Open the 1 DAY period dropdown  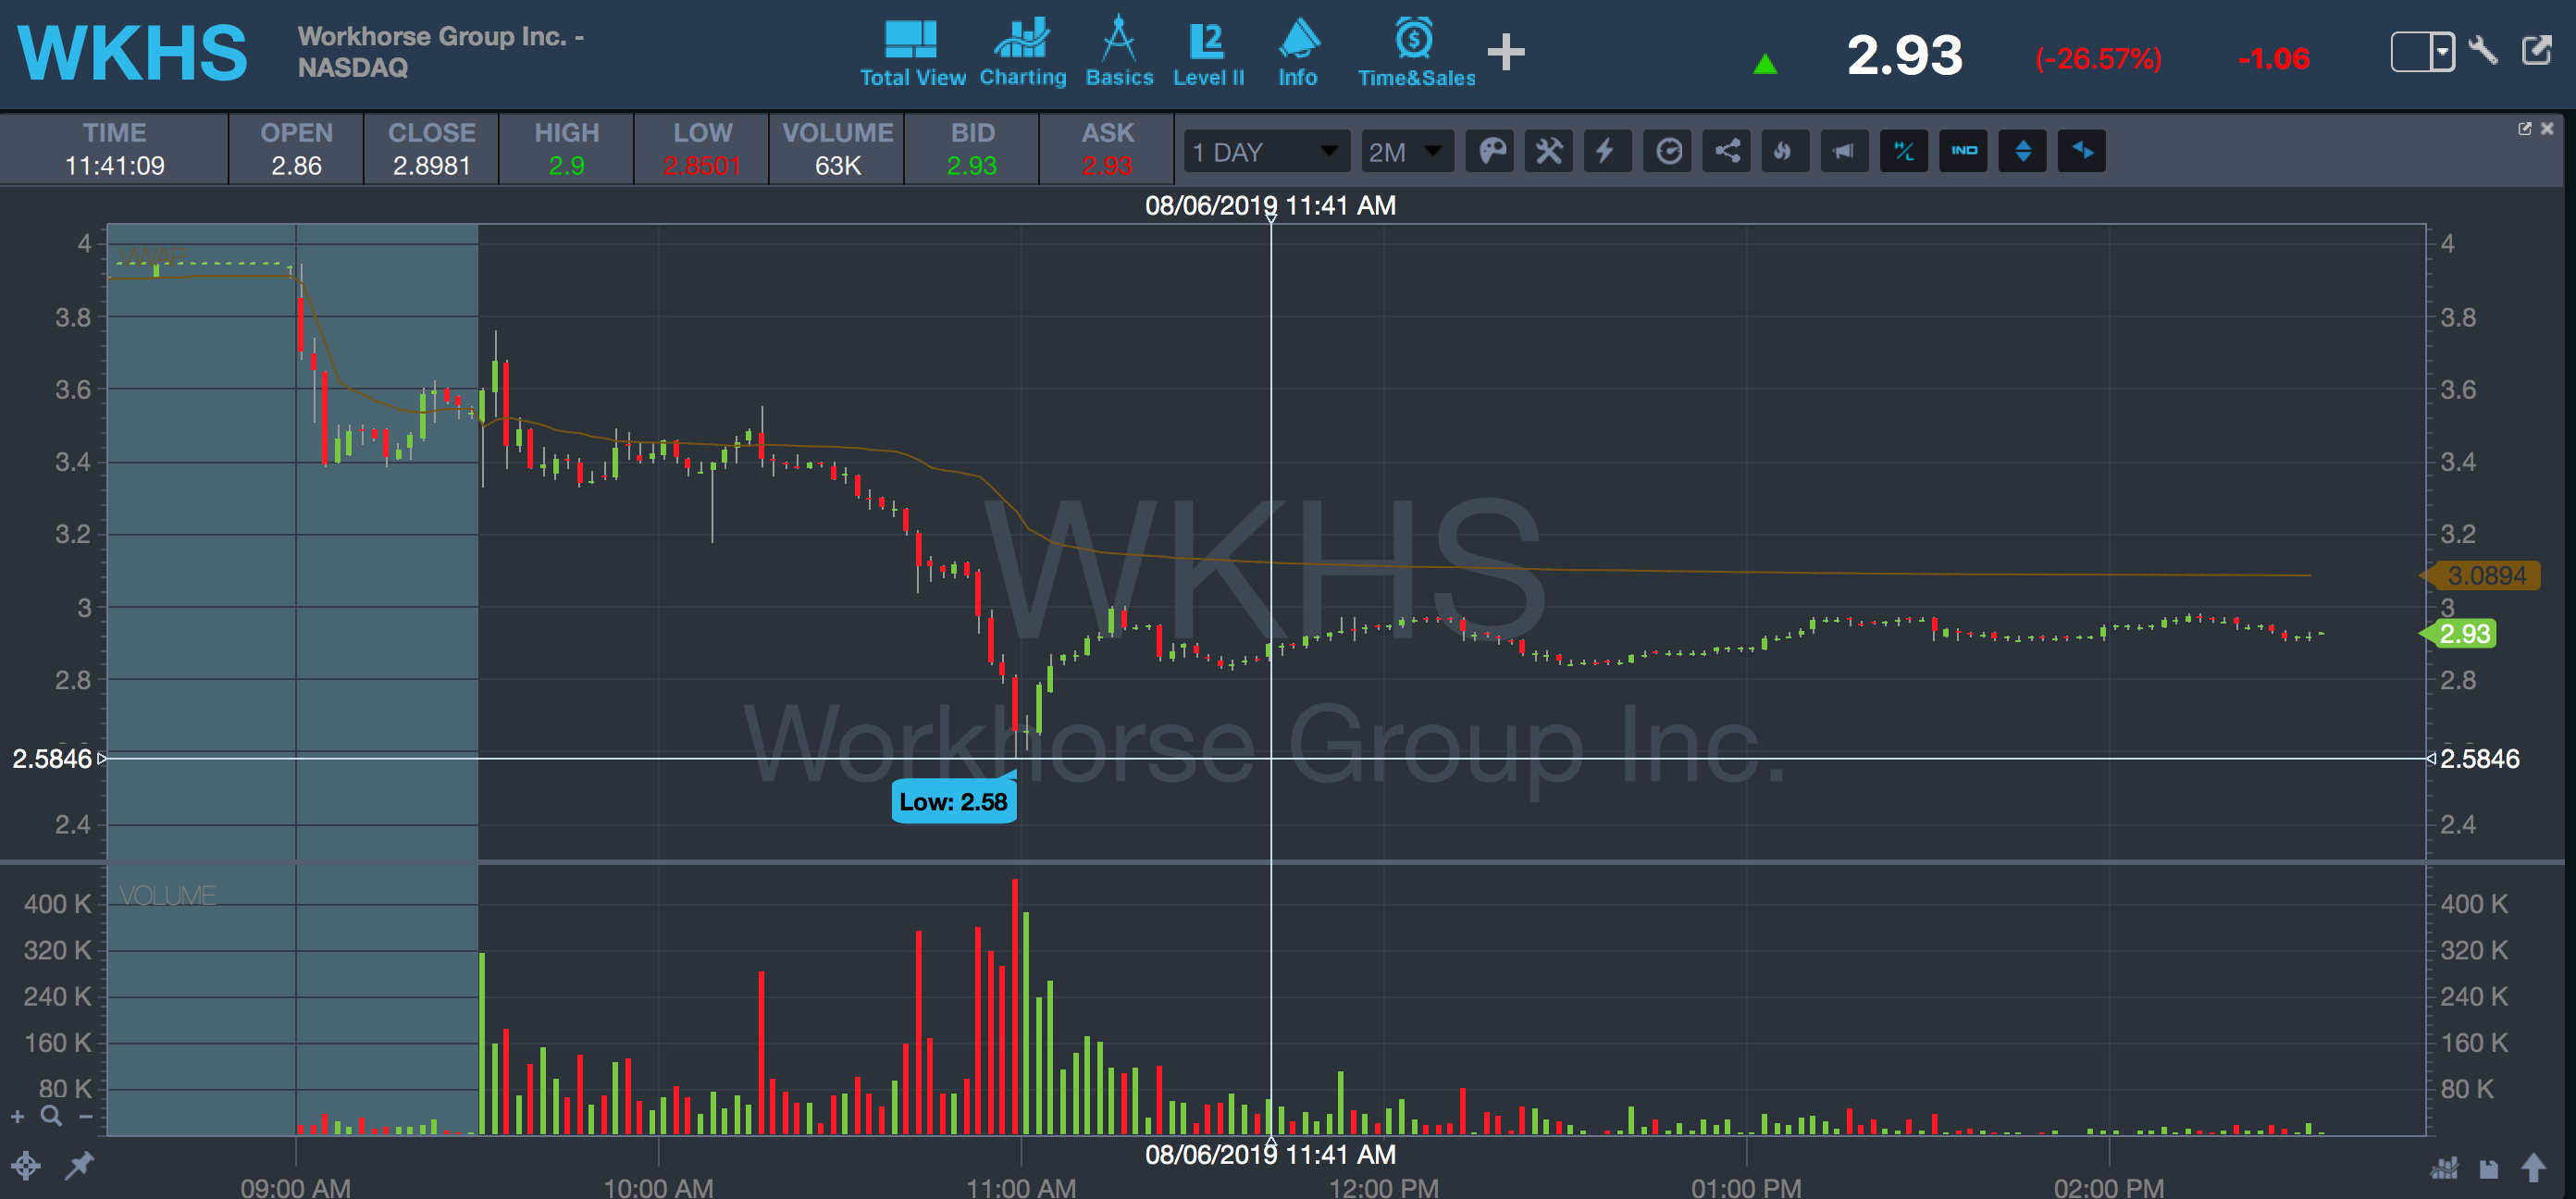pos(1265,152)
